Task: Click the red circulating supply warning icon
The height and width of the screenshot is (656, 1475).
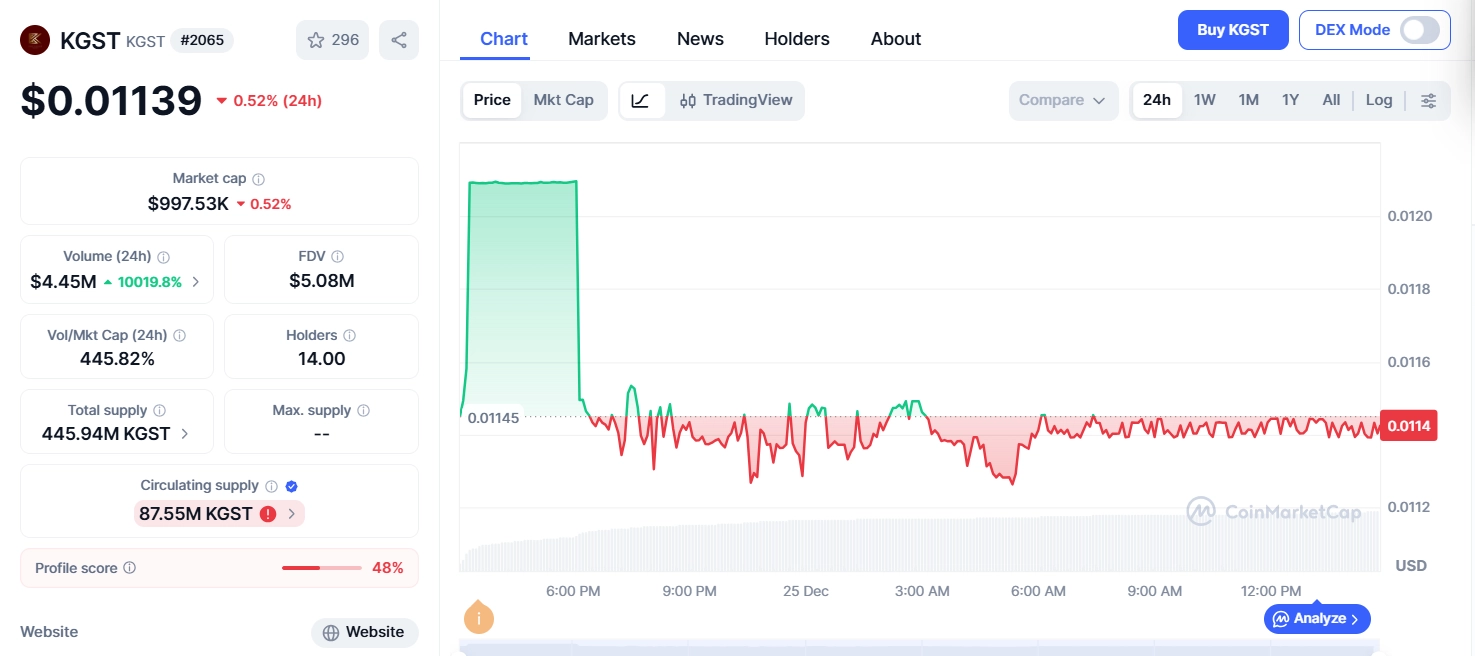Action: point(268,514)
